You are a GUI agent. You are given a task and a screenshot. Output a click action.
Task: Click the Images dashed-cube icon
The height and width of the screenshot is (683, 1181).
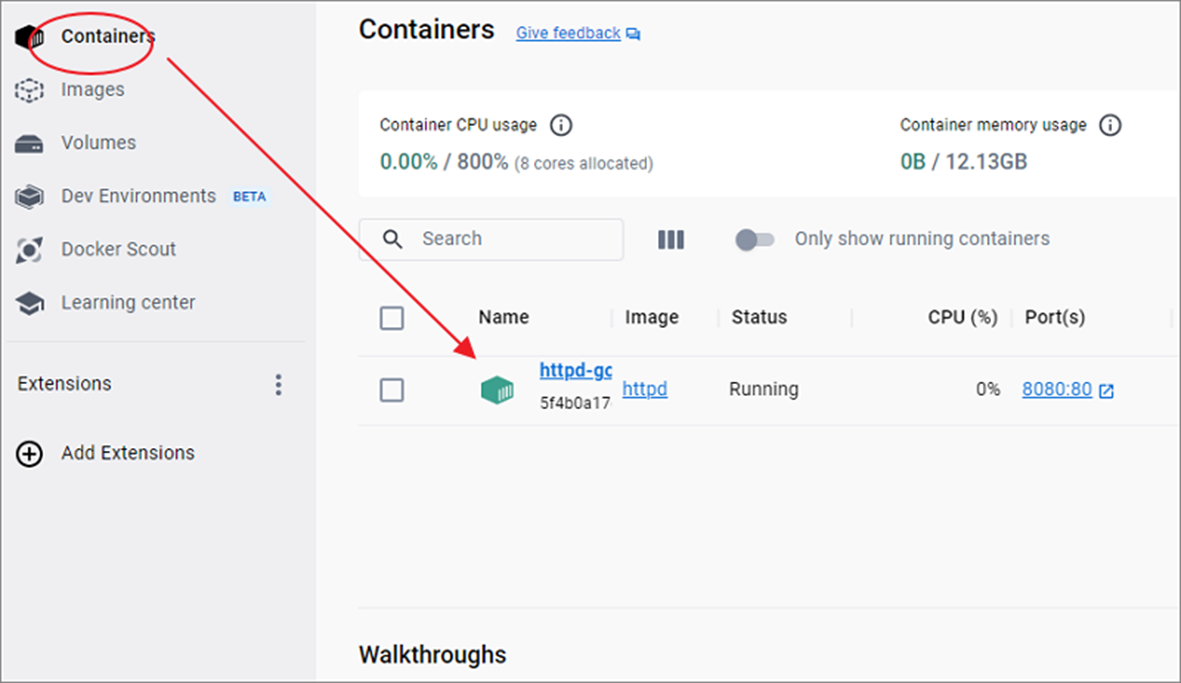[x=29, y=90]
